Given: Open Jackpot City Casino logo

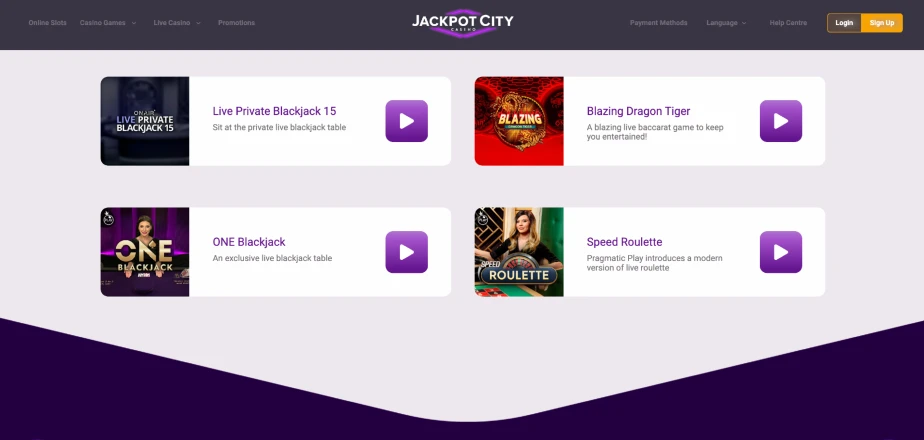Looking at the screenshot, I should [463, 23].
